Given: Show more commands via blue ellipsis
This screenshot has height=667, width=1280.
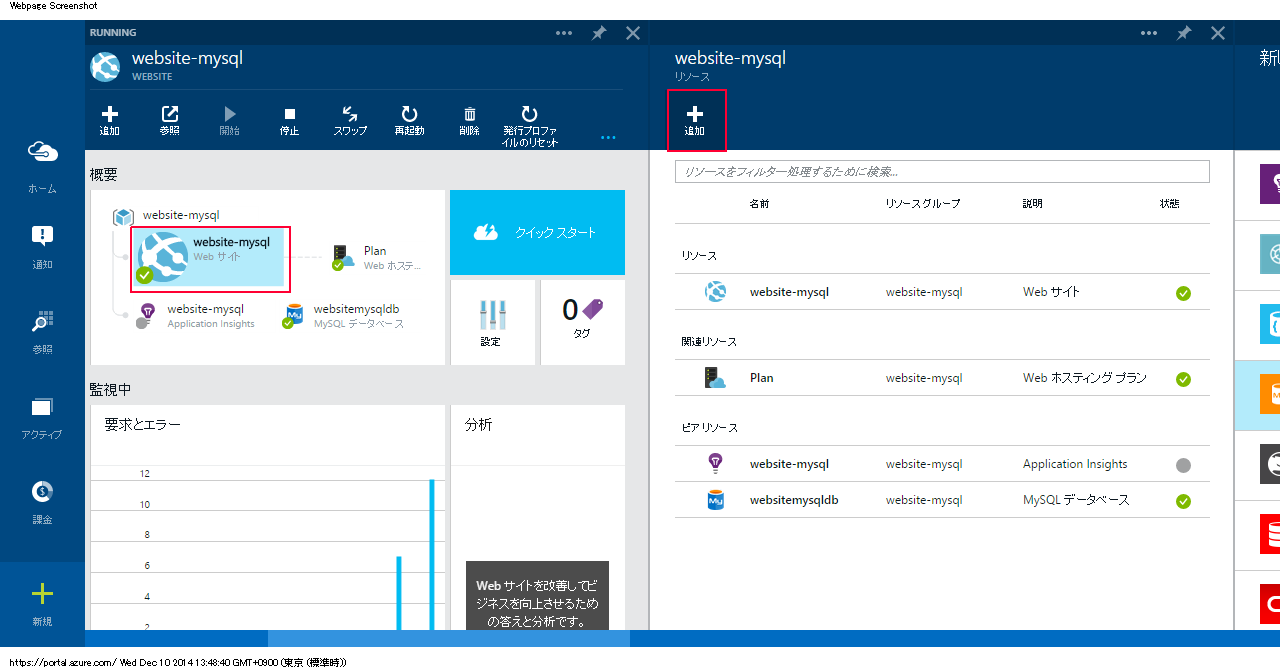Looking at the screenshot, I should (x=608, y=137).
